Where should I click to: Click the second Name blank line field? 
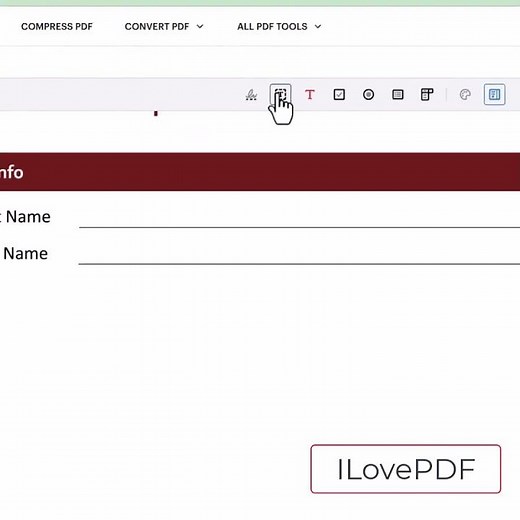(x=299, y=255)
